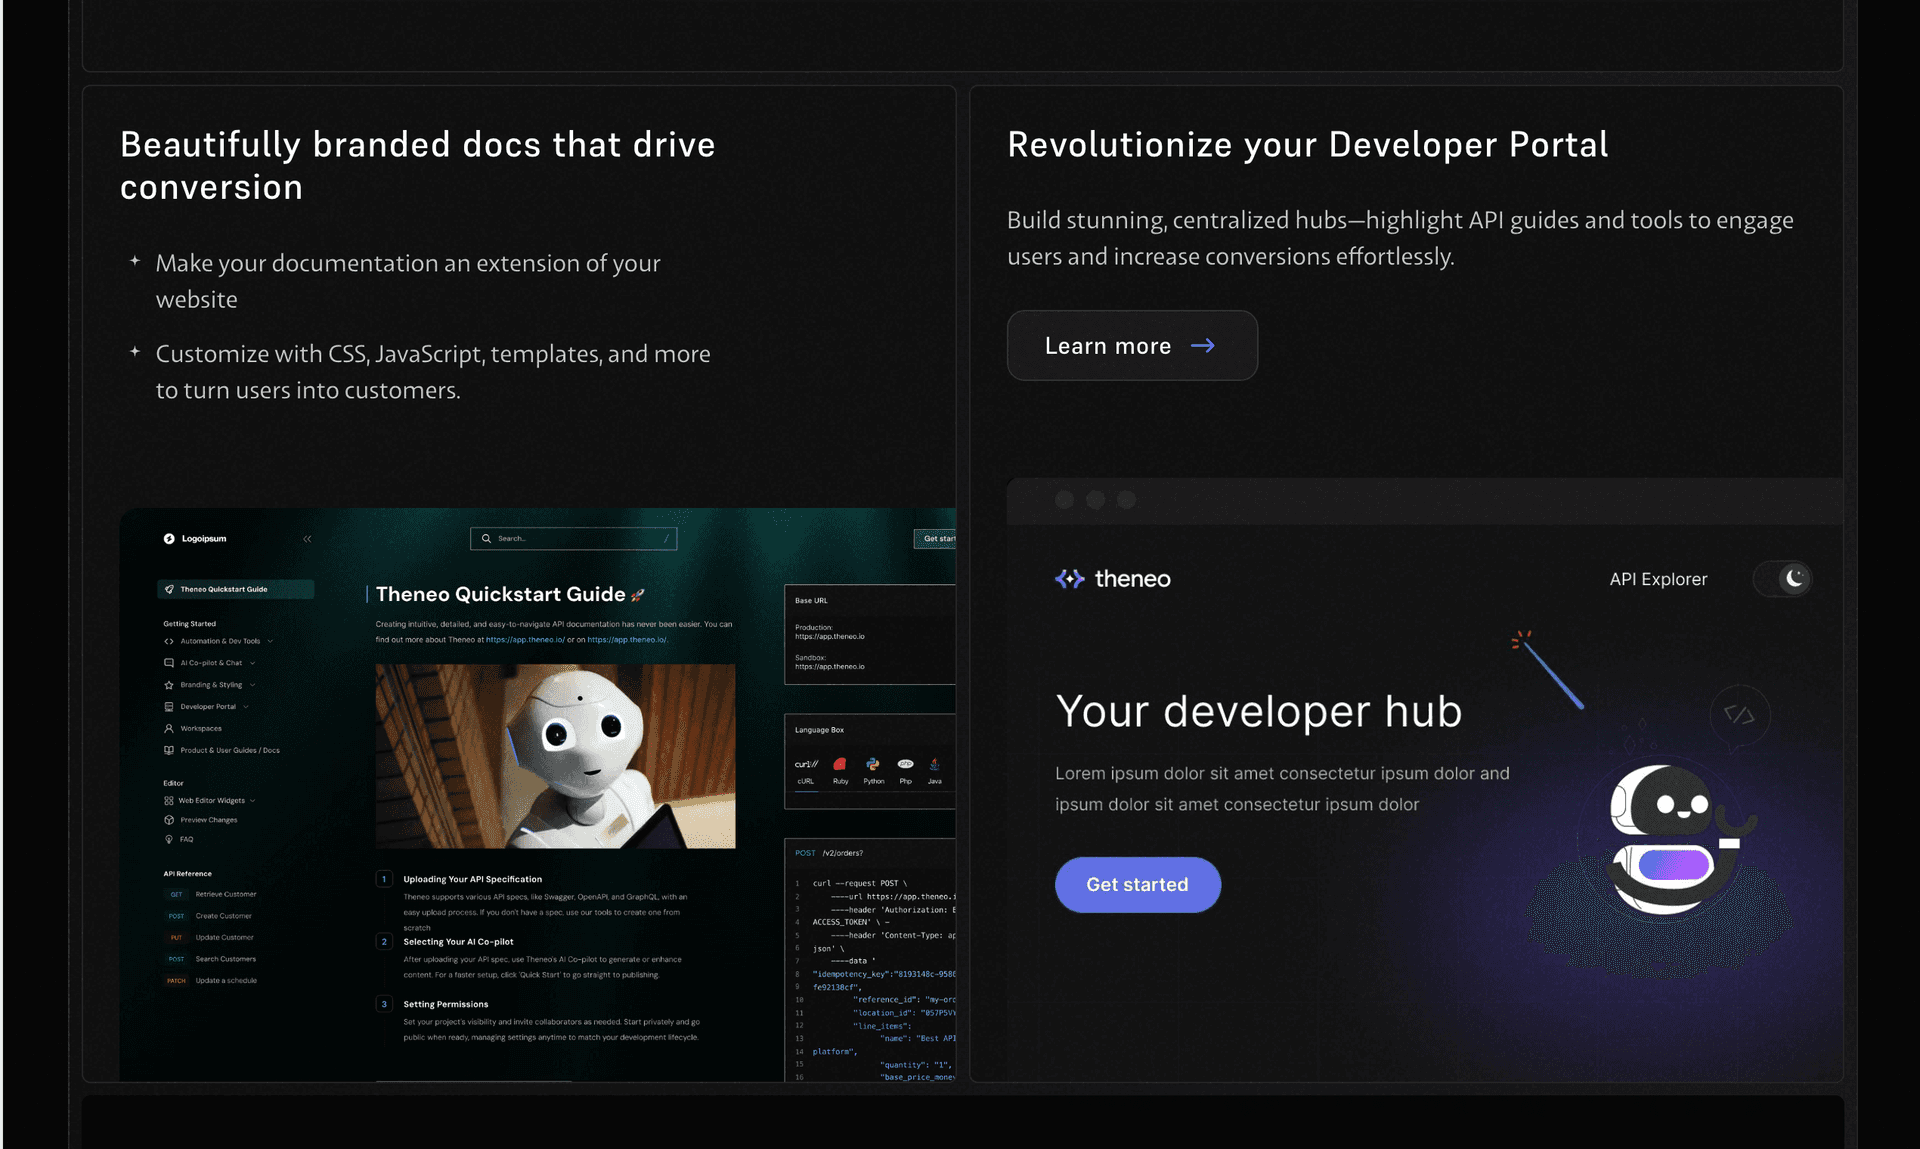Click the Product & User Guides book icon
Image resolution: width=1920 pixels, height=1149 pixels.
tap(169, 750)
